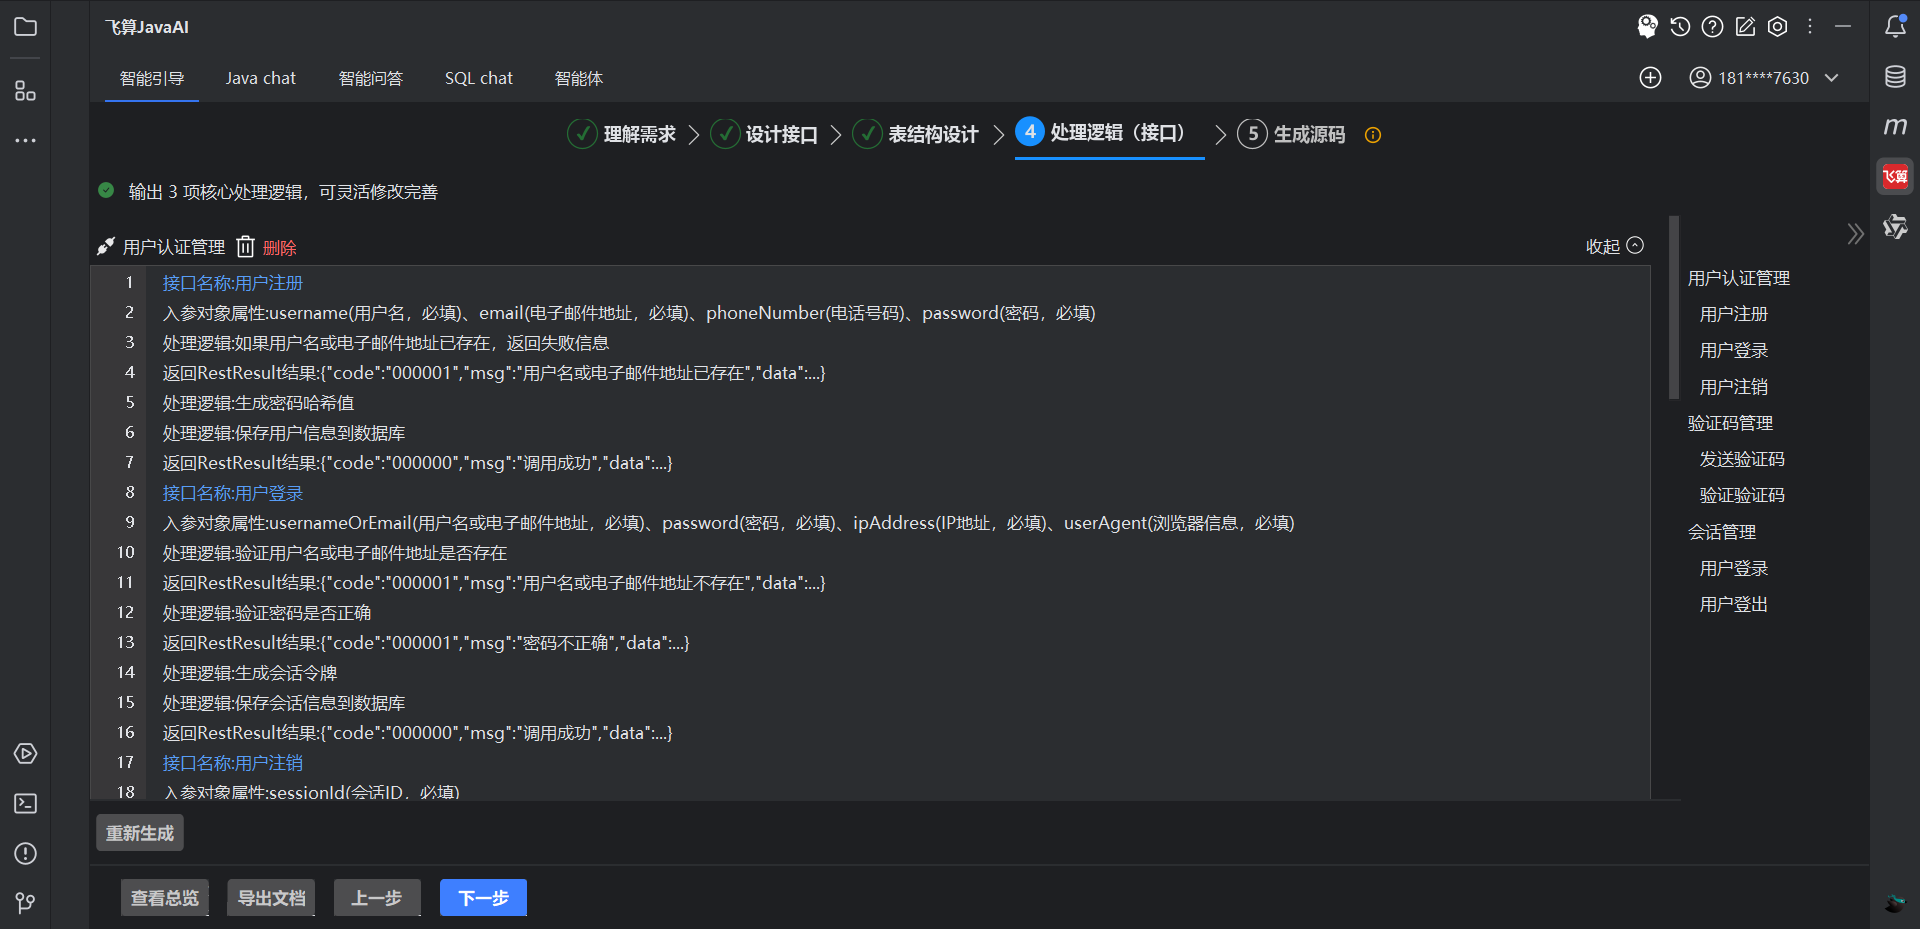Screen dimensions: 1920x929
Task: Select the red 飞算 JavaAI sidebar icon
Action: (1896, 177)
